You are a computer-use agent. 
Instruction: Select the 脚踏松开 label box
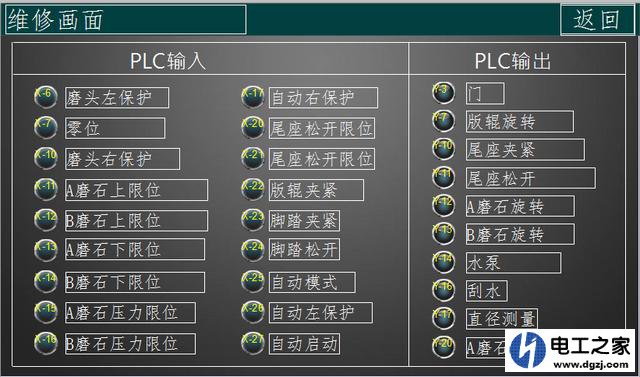click(x=304, y=249)
